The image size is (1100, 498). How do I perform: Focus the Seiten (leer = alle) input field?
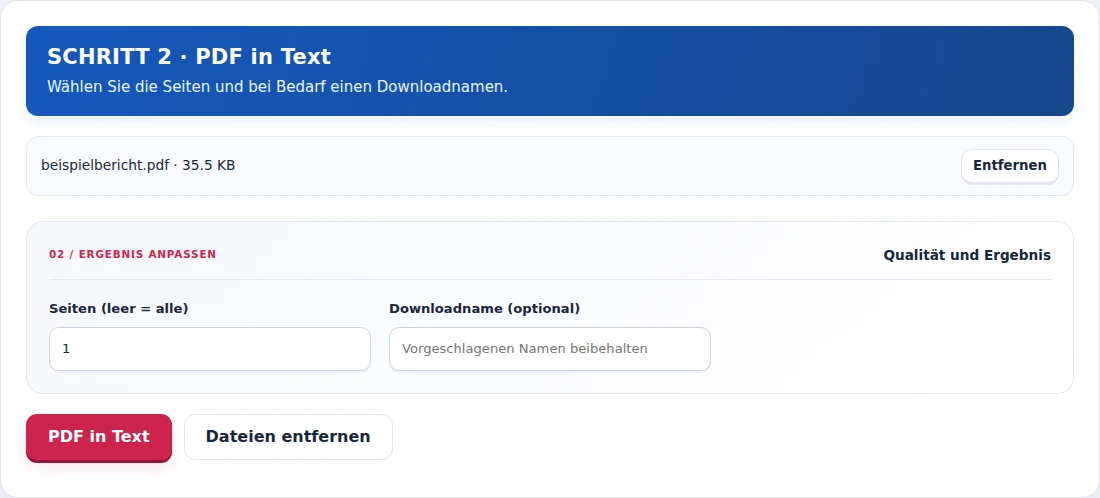click(210, 349)
